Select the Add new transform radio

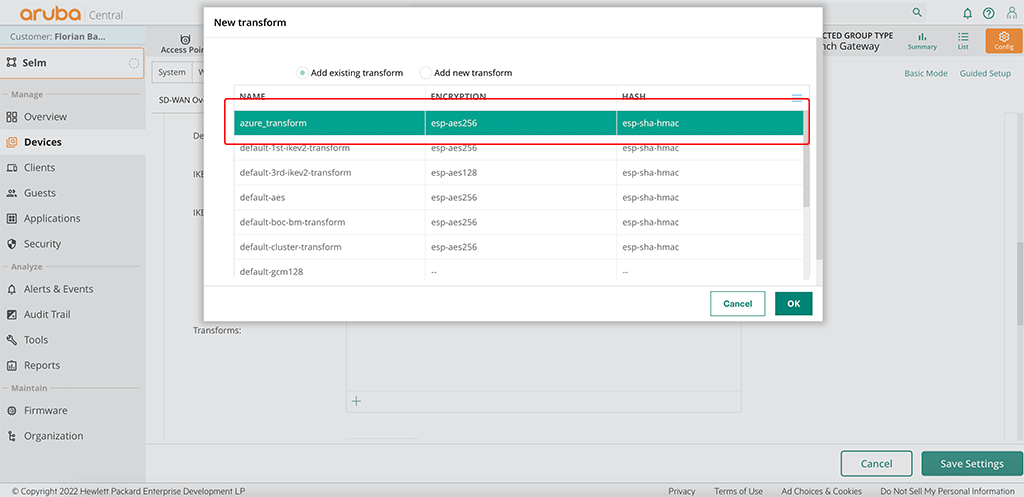click(x=426, y=73)
